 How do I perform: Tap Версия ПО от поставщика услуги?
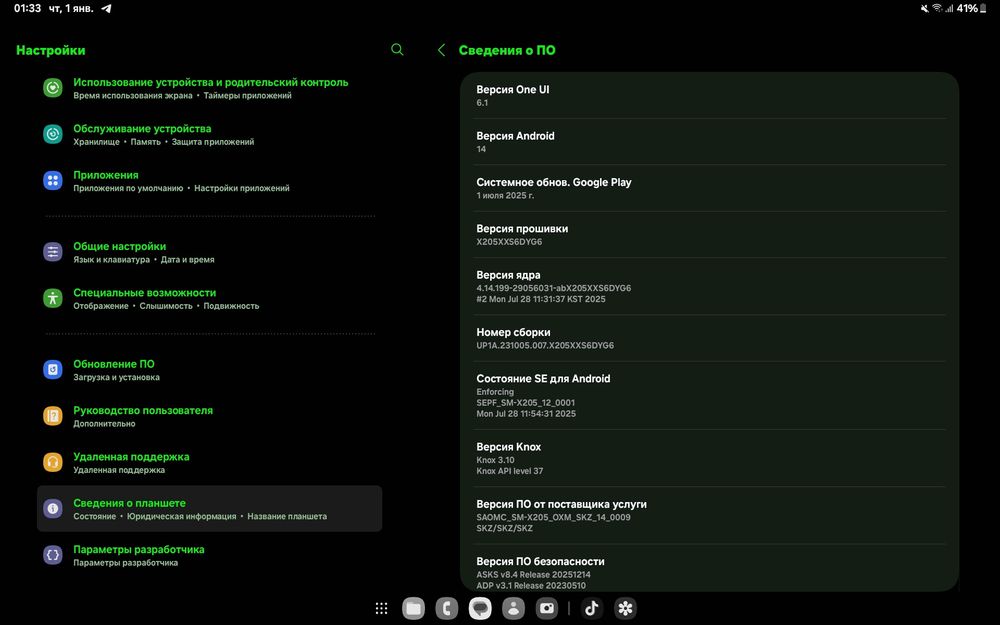pyautogui.click(x=709, y=515)
